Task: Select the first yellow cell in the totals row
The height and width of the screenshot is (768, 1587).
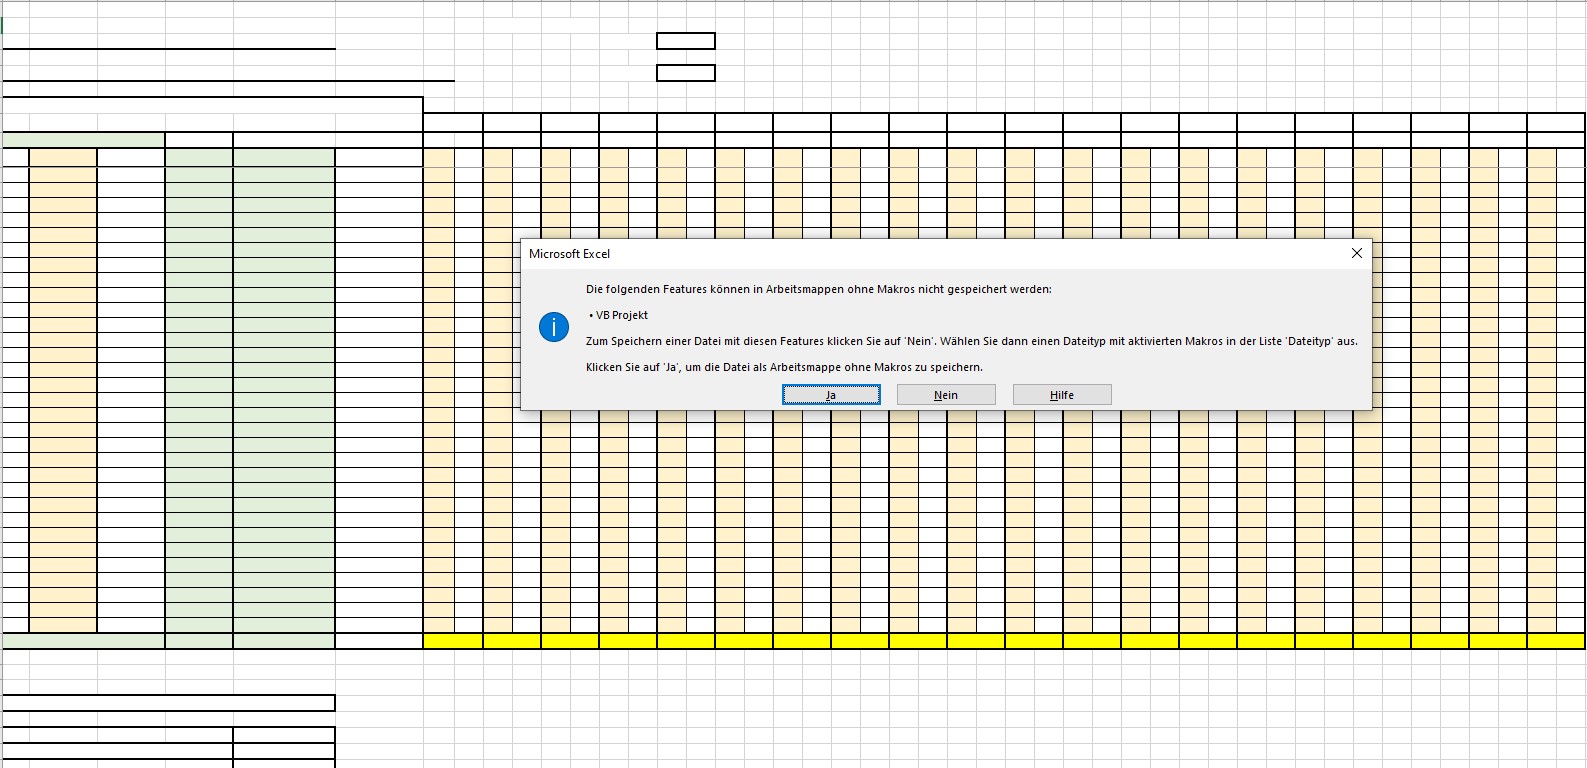Action: point(453,641)
